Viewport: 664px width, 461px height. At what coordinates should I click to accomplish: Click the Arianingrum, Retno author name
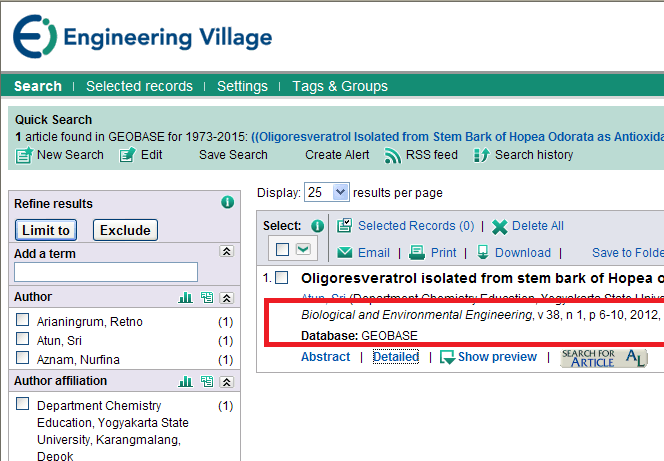[x=90, y=322]
